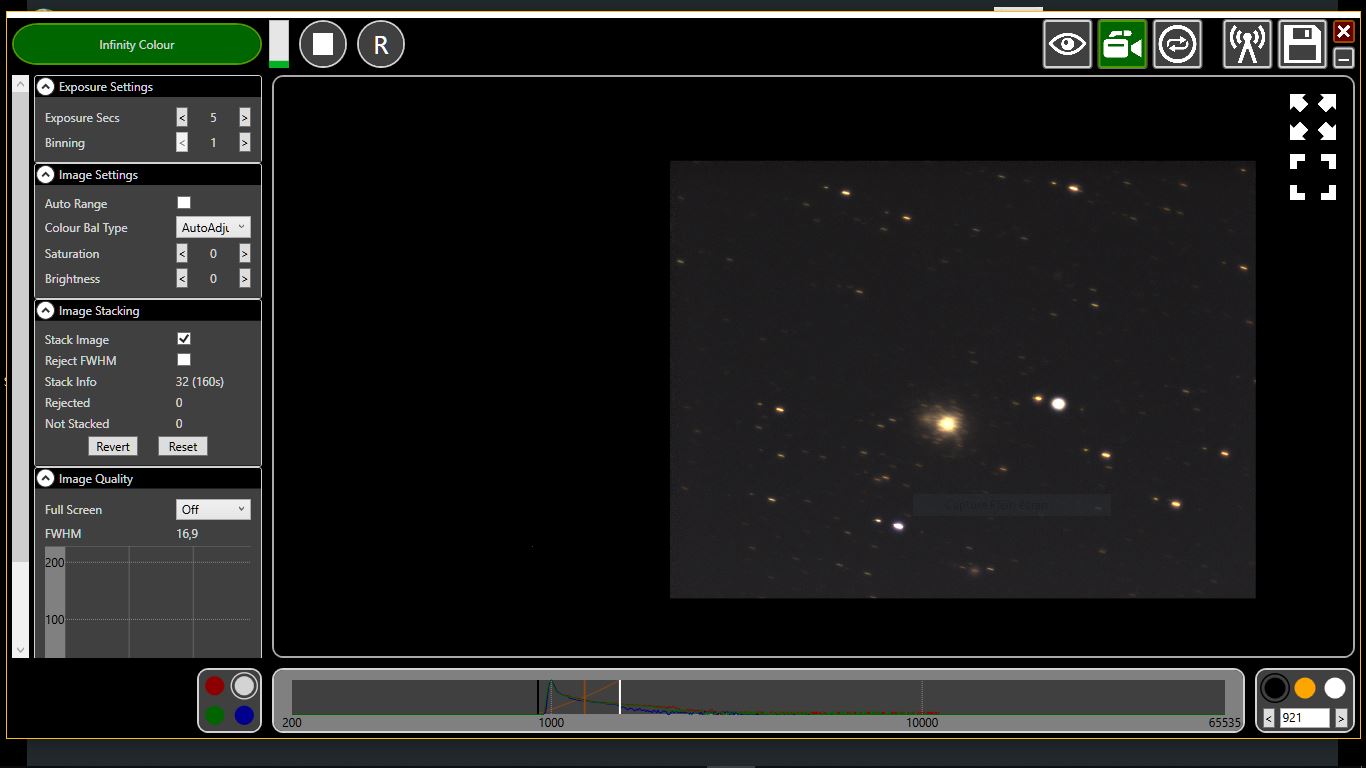This screenshot has height=768, width=1366.
Task: Increase the Saturation value
Action: coord(244,254)
